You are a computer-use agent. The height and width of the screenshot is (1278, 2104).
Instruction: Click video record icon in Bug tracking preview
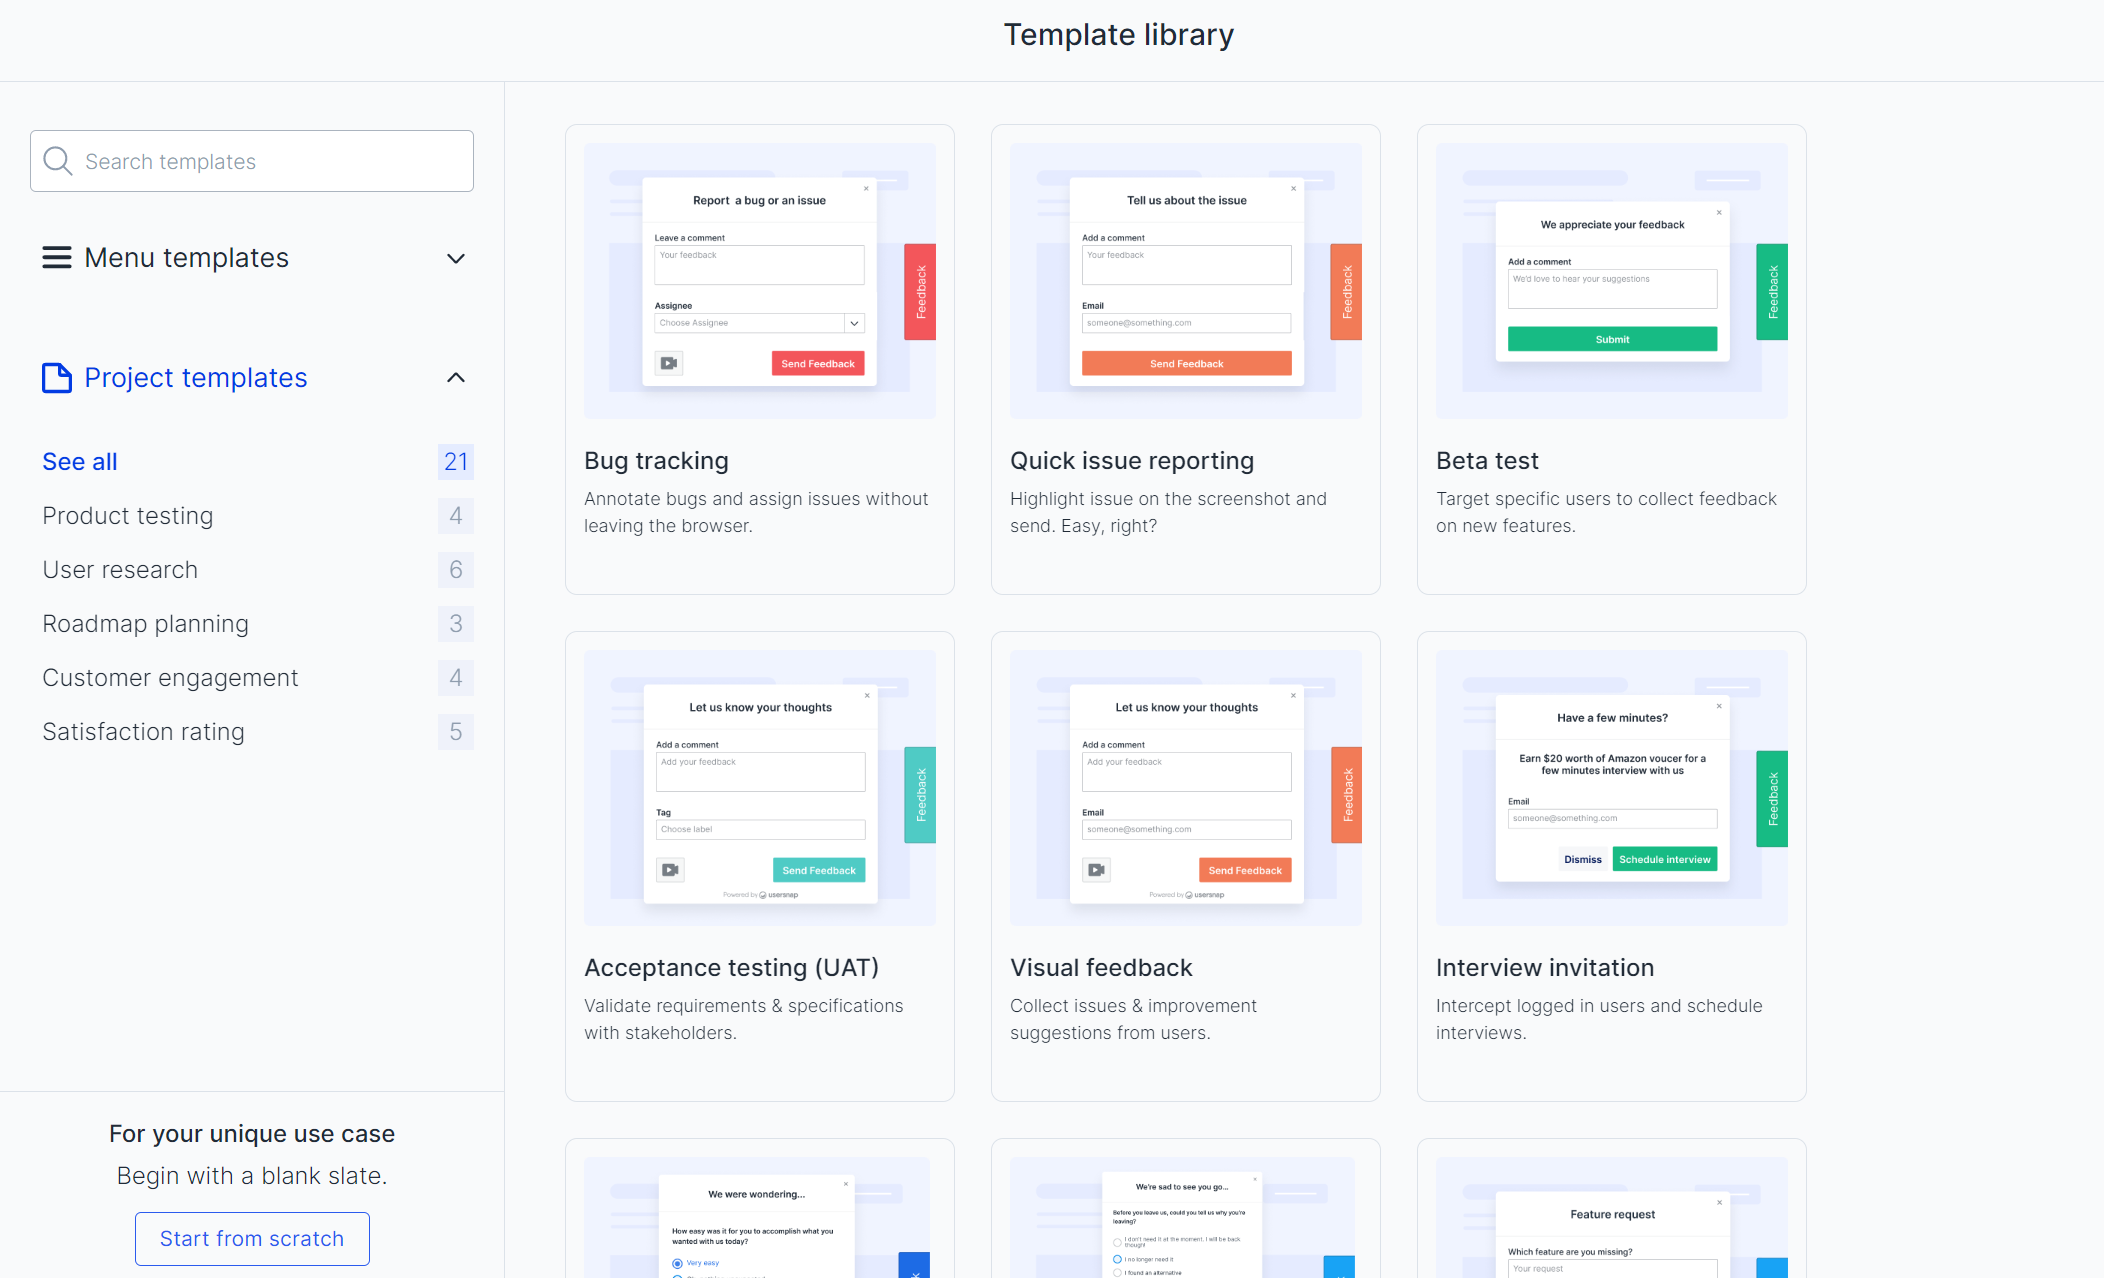point(669,363)
